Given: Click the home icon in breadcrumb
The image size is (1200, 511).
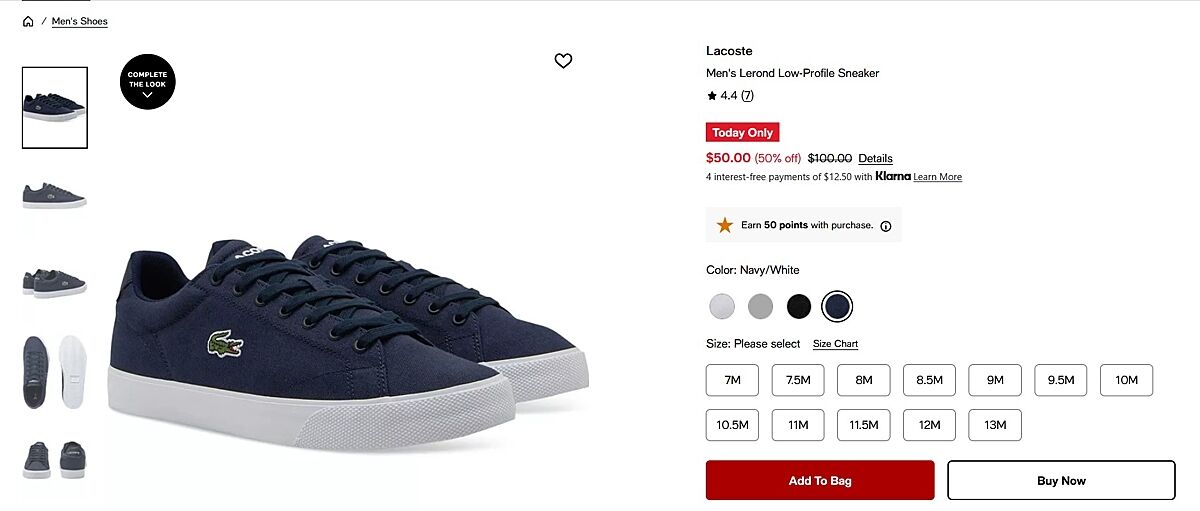Looking at the screenshot, I should pyautogui.click(x=28, y=21).
